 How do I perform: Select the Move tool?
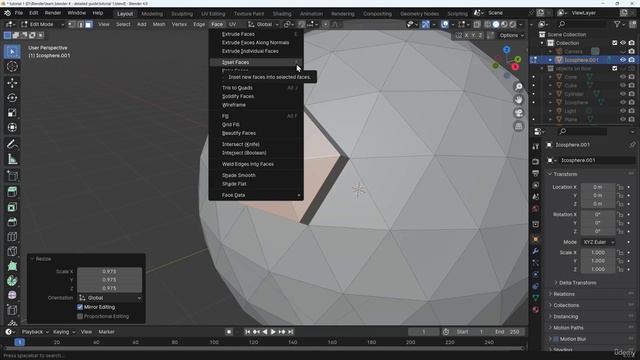click(x=12, y=83)
